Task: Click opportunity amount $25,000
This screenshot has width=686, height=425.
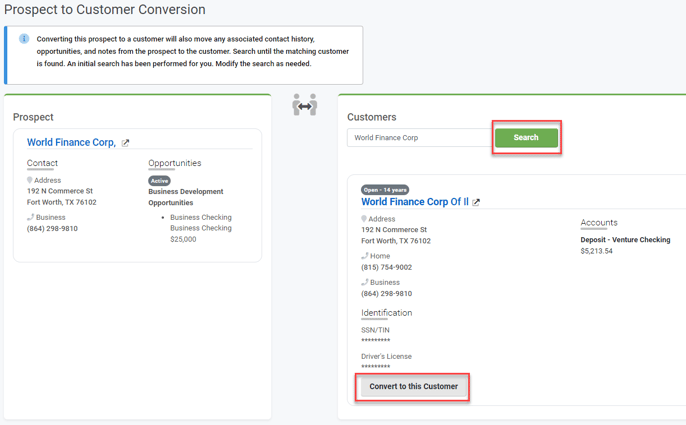Action: pyautogui.click(x=183, y=239)
